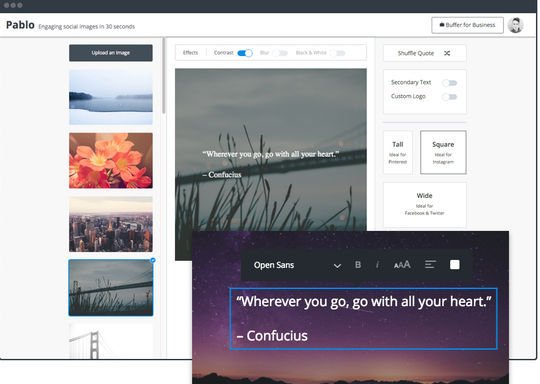Change text size with AAA icon
540x384 pixels.
(402, 264)
